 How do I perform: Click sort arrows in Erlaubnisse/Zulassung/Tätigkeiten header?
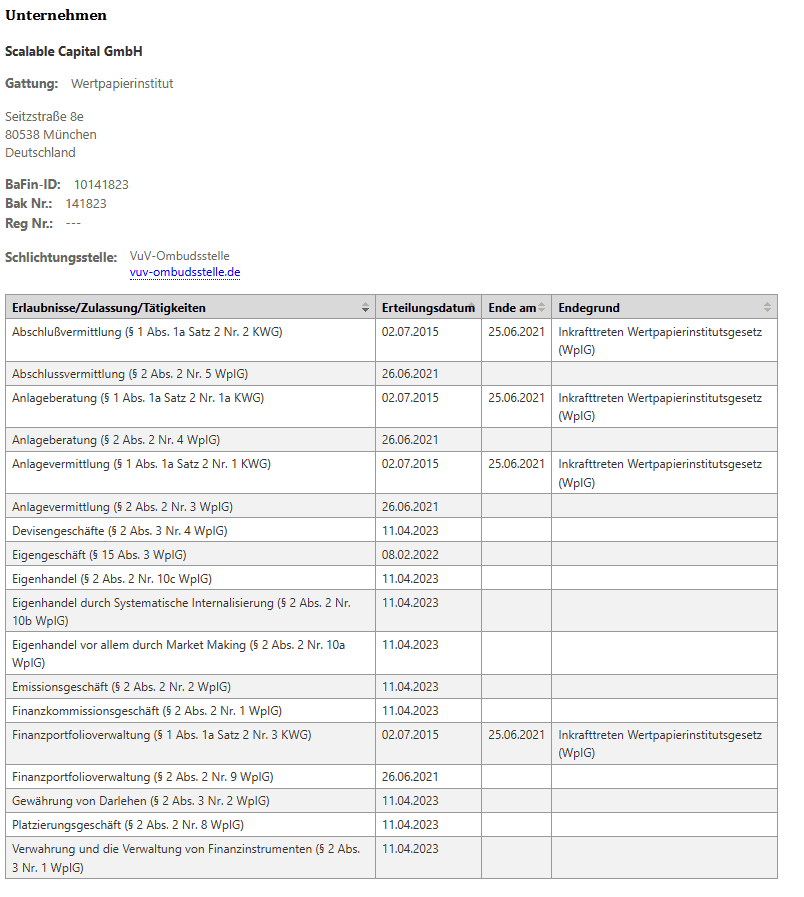tap(365, 308)
